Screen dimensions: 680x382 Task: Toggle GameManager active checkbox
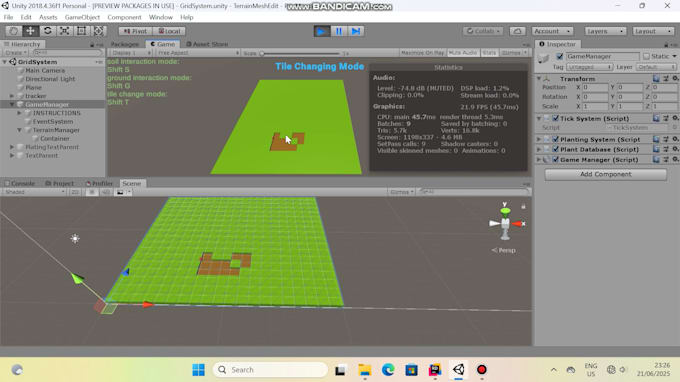(x=560, y=56)
